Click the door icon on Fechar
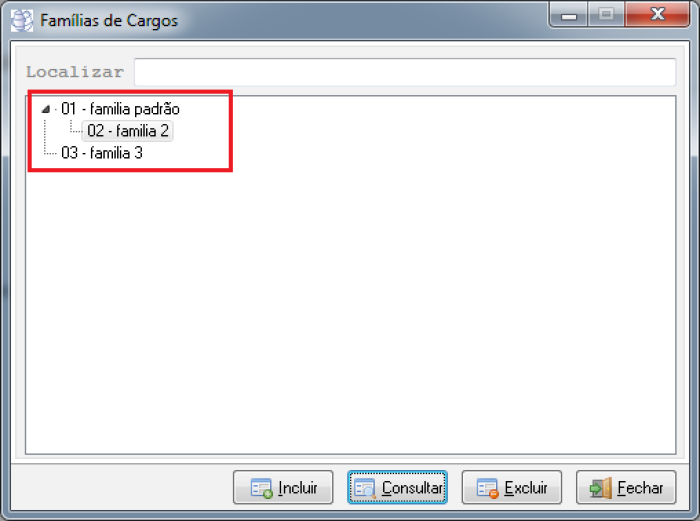Viewport: 700px width, 521px height. [x=601, y=488]
